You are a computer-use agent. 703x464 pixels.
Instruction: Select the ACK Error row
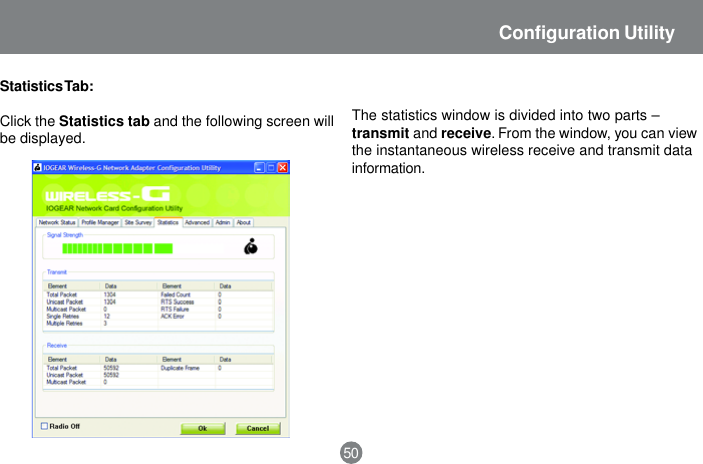pyautogui.click(x=217, y=316)
